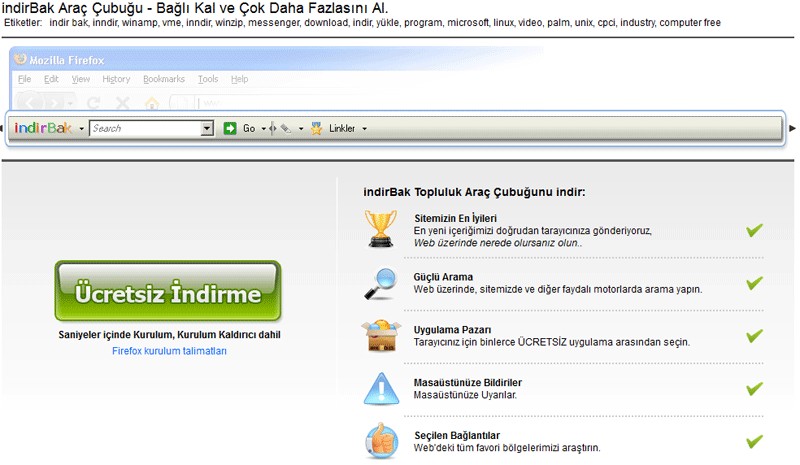Click the blue alert triangle icon

(381, 389)
